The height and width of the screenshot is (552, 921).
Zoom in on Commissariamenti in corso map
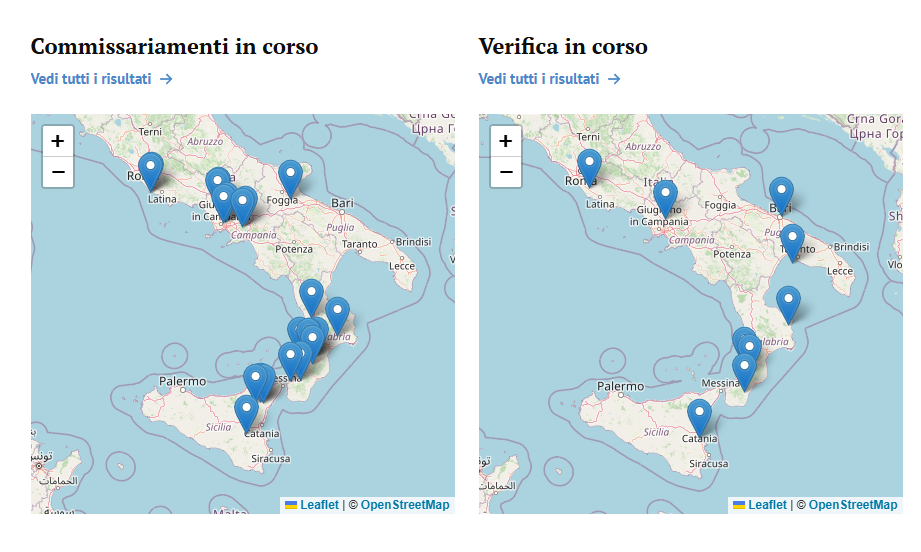(58, 141)
